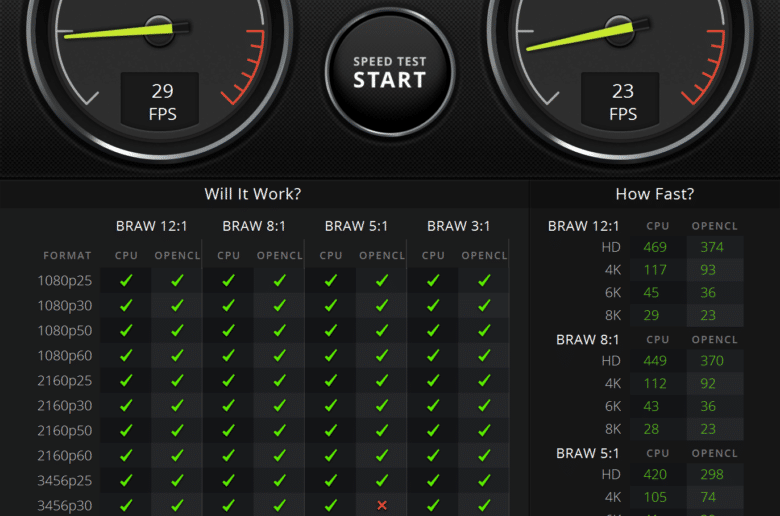Click the 1080p30 BRAW 8:1 CPU checkmark
This screenshot has width=780, height=516.
coord(229,306)
